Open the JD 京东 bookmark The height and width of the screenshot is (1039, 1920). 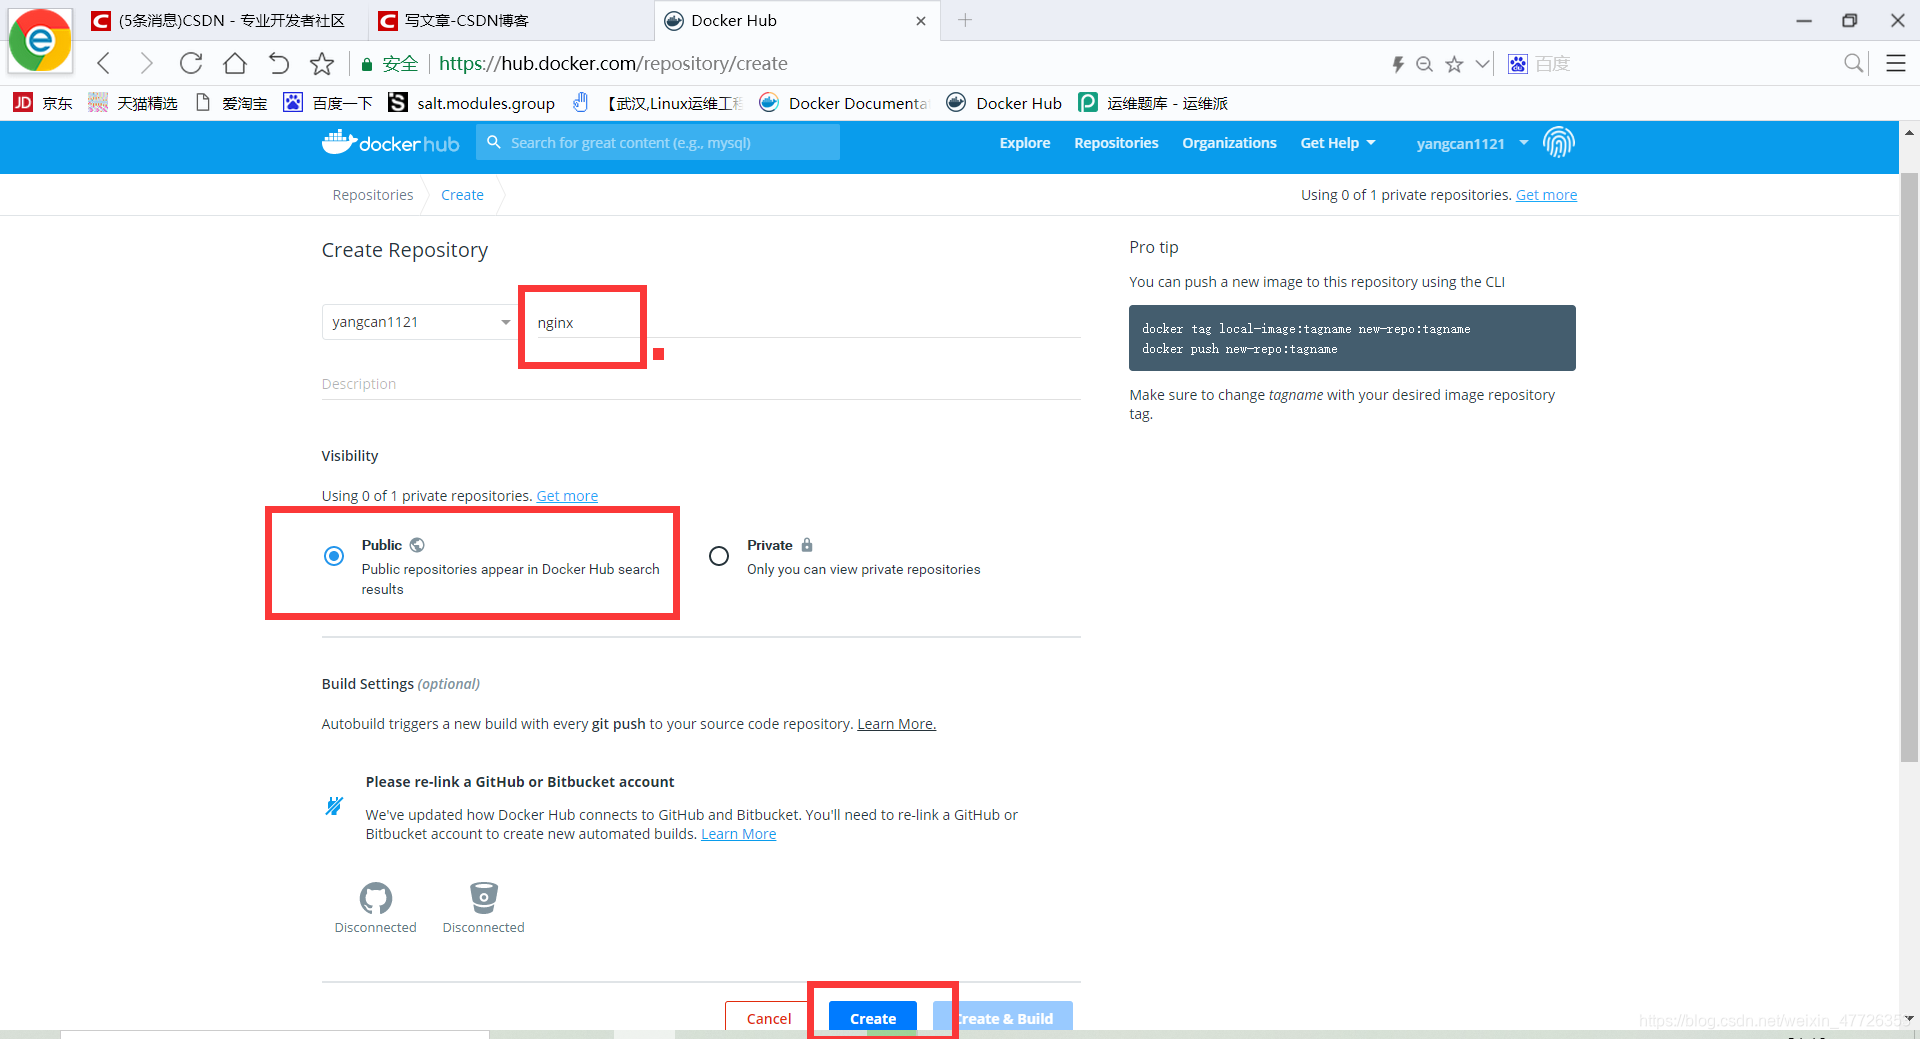(42, 103)
